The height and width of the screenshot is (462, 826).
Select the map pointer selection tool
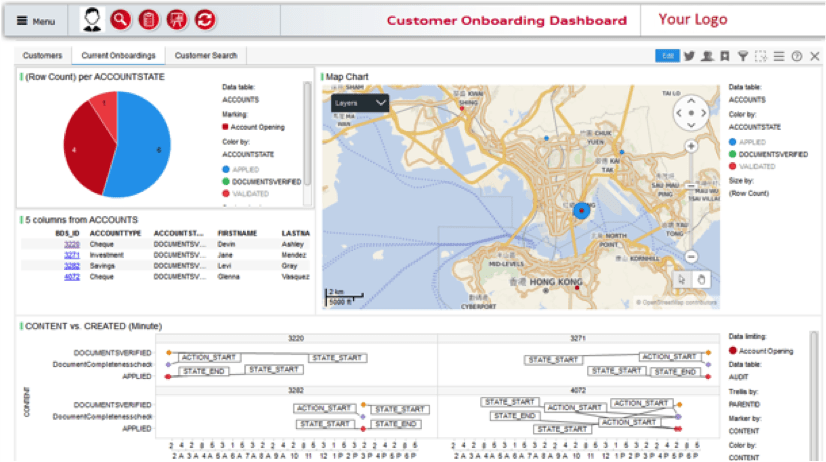coord(682,279)
